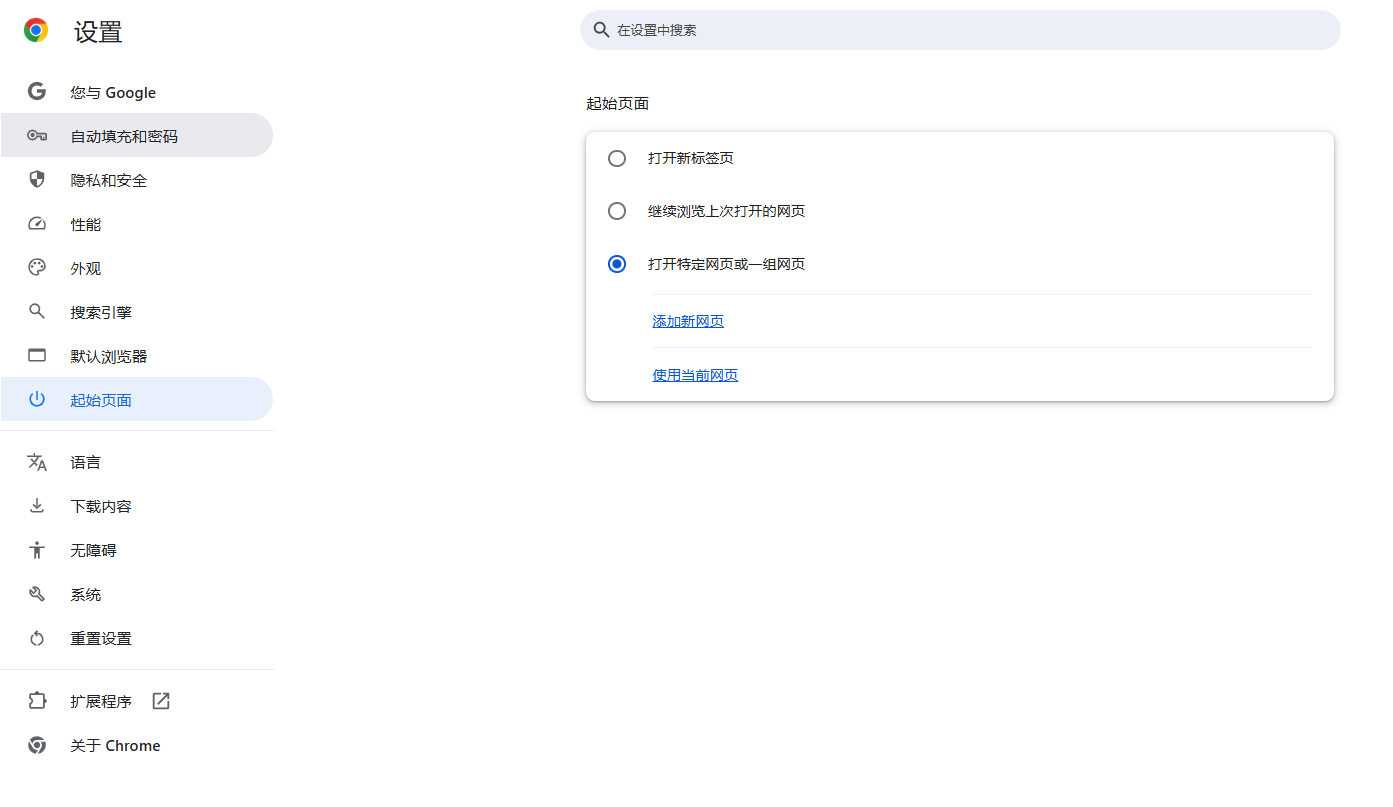Viewport: 1393px width, 807px height.
Task: Focus the 在设置中搜索 search field
Action: point(960,30)
